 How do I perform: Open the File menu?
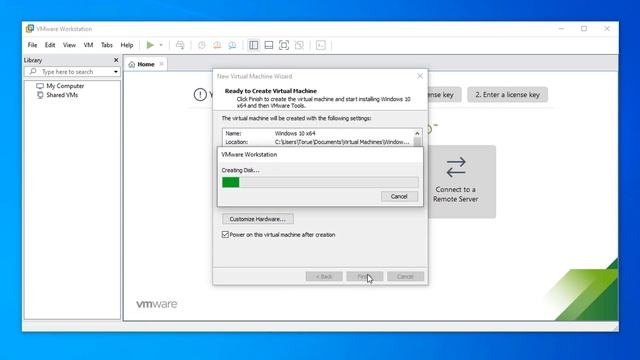tap(32, 45)
